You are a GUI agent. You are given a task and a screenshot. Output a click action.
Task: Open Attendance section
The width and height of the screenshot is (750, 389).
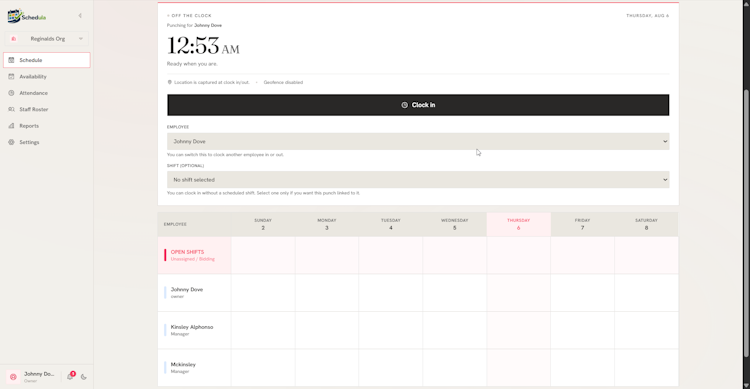click(47, 93)
